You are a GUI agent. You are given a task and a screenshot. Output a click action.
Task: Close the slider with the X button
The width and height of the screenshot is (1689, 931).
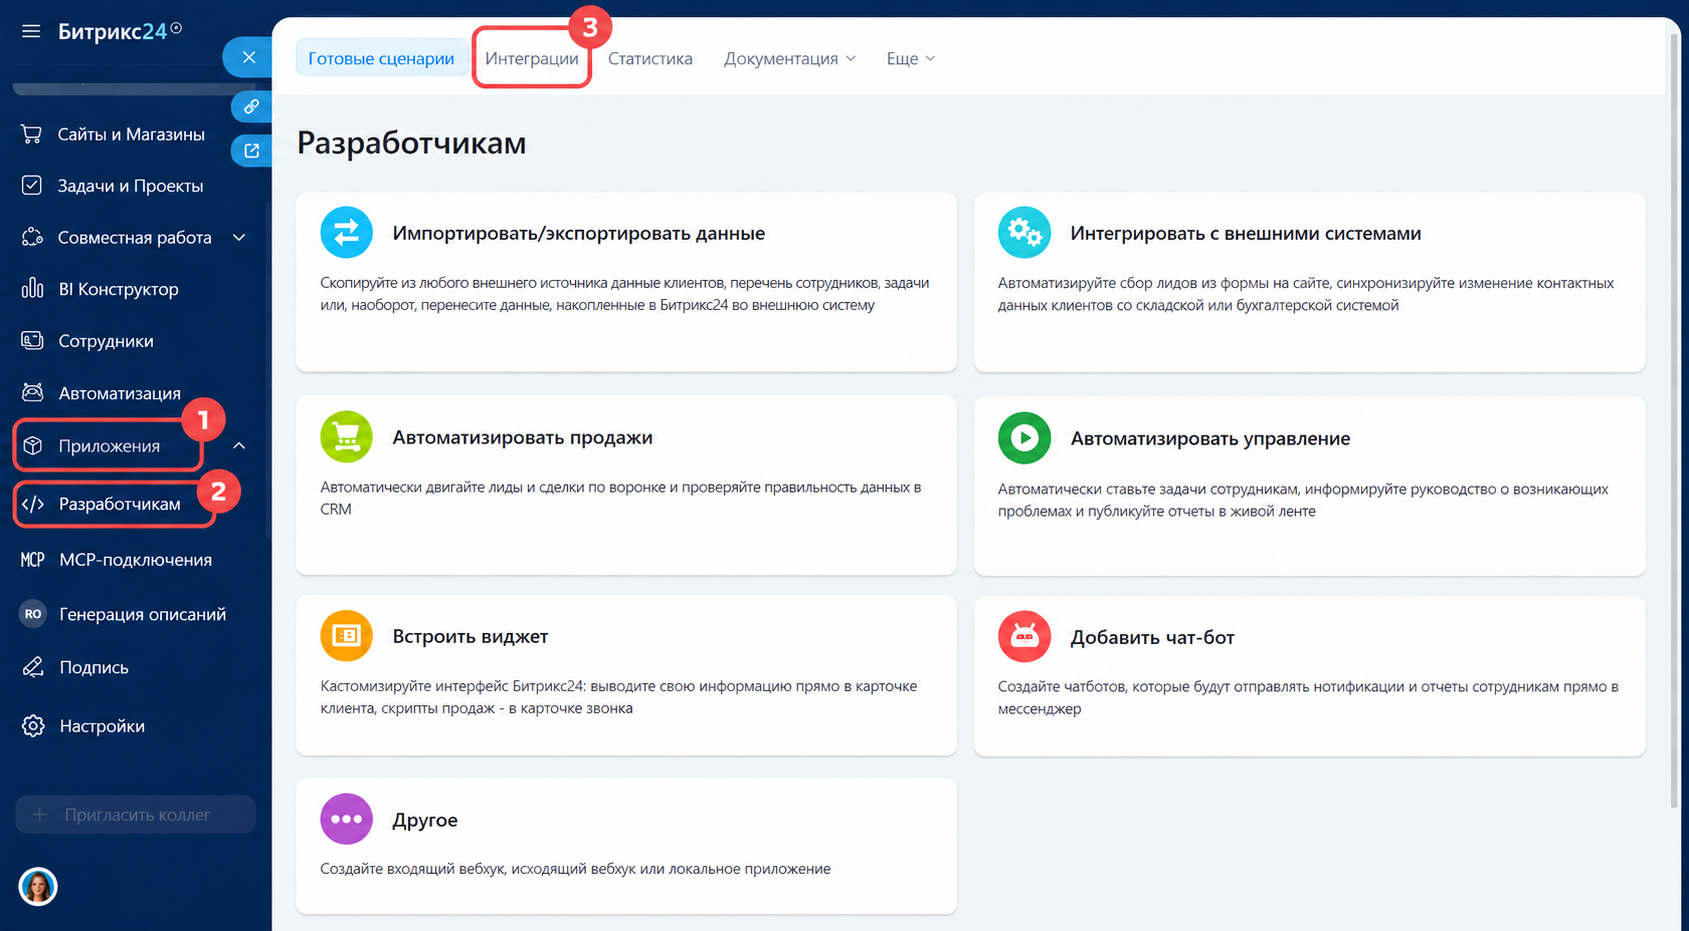249,57
